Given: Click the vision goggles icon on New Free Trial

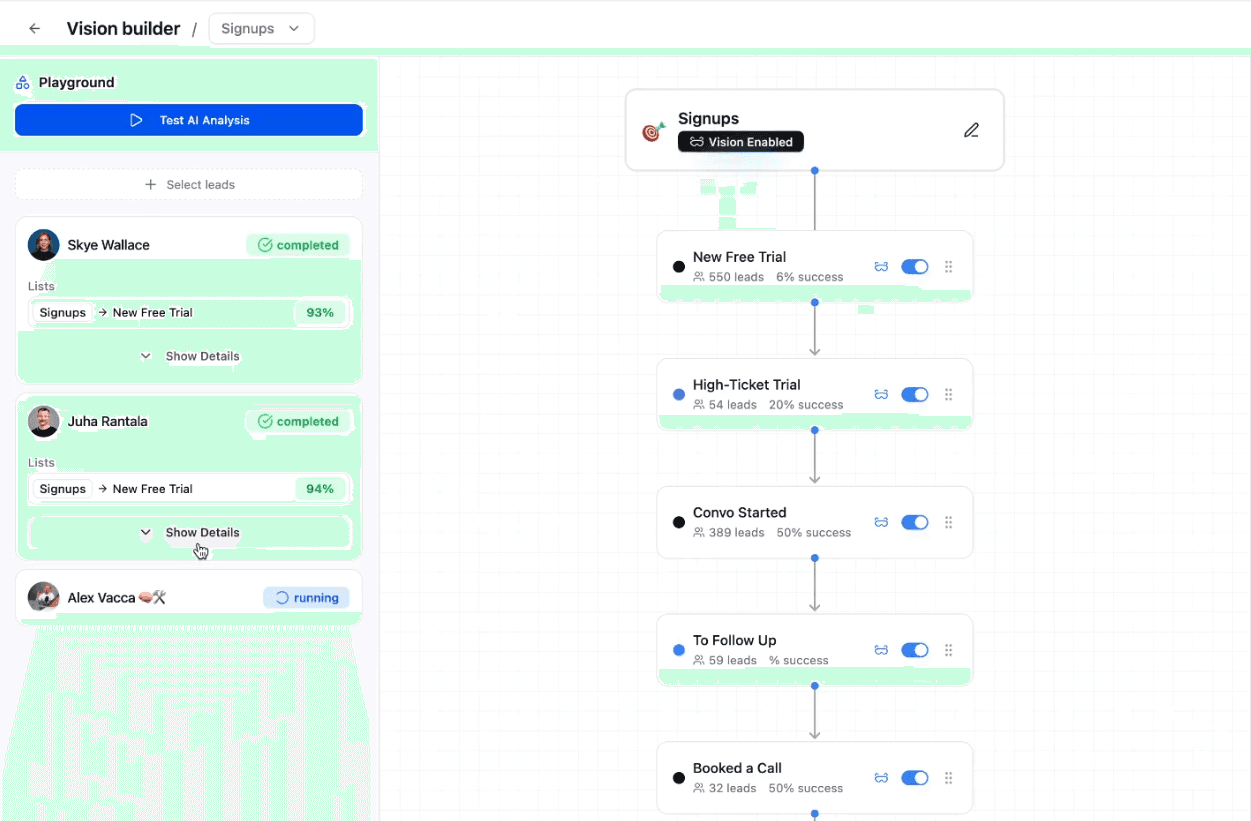Looking at the screenshot, I should tap(881, 267).
